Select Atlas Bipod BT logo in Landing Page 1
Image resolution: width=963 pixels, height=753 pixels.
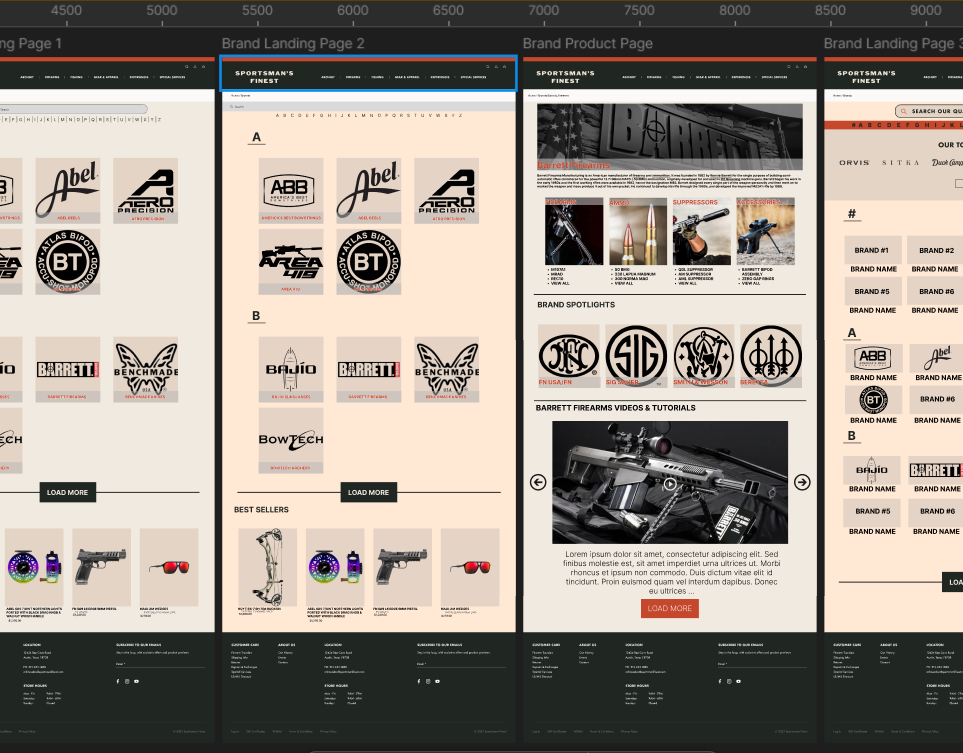68,262
